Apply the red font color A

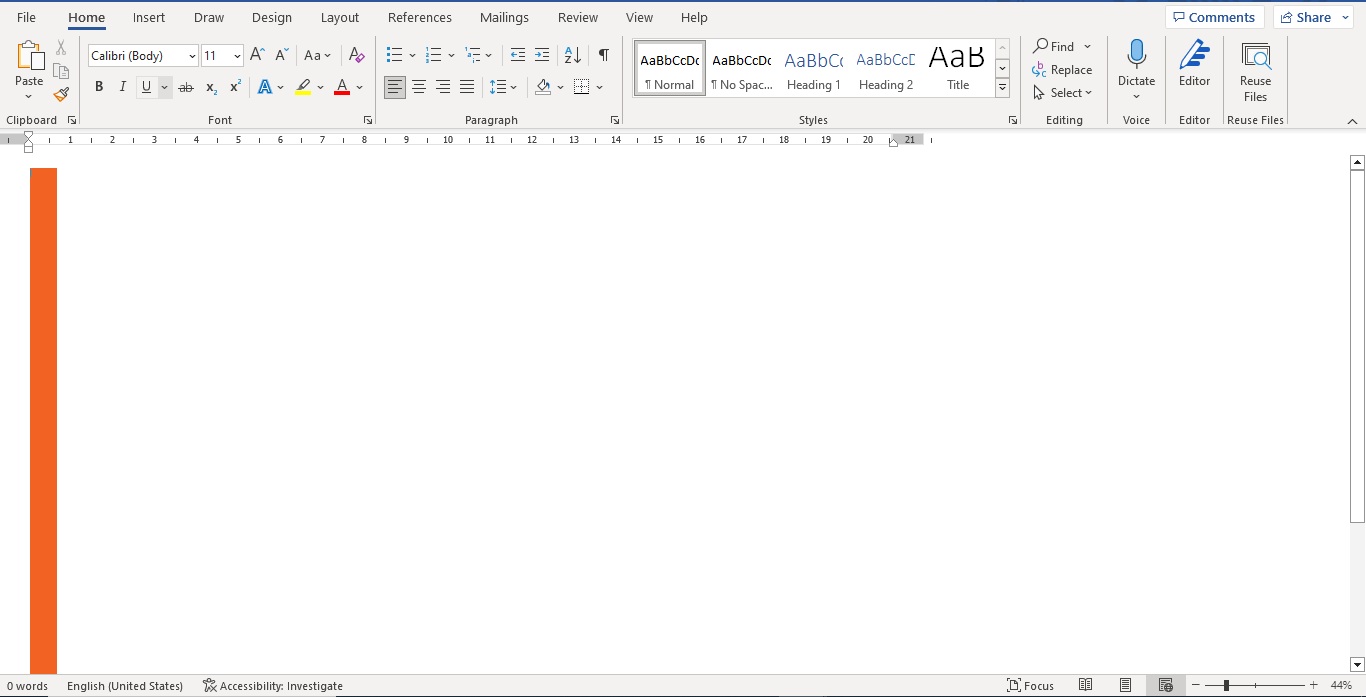[342, 87]
